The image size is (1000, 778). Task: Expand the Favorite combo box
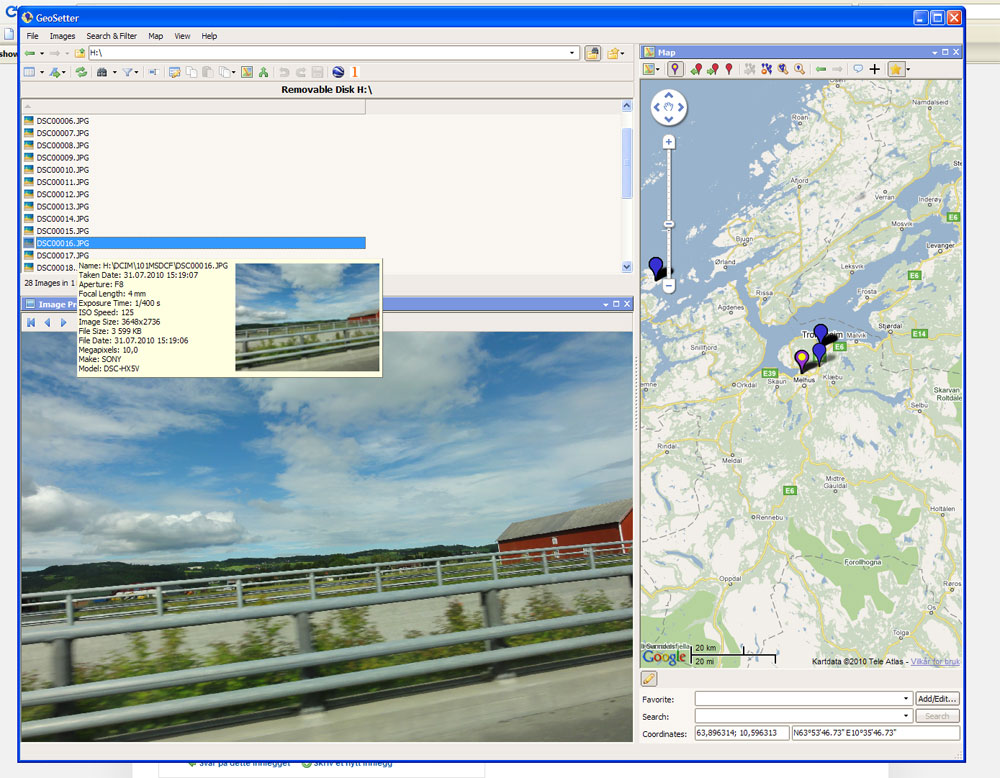906,699
